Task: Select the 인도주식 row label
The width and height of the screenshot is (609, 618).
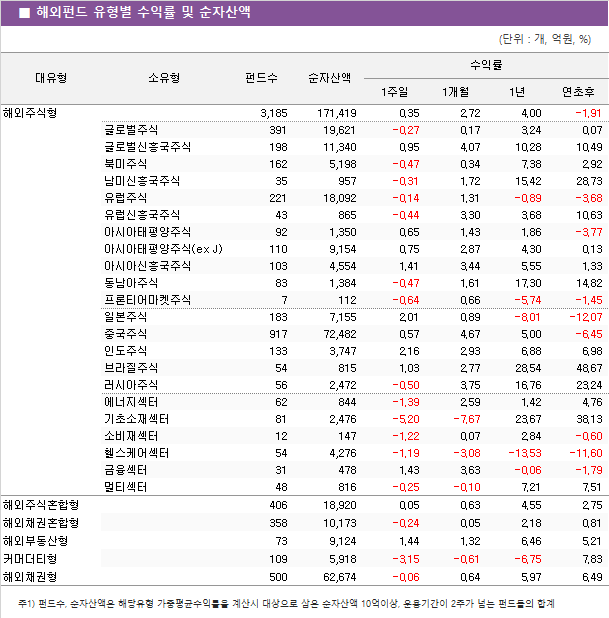Action: pyautogui.click(x=125, y=351)
